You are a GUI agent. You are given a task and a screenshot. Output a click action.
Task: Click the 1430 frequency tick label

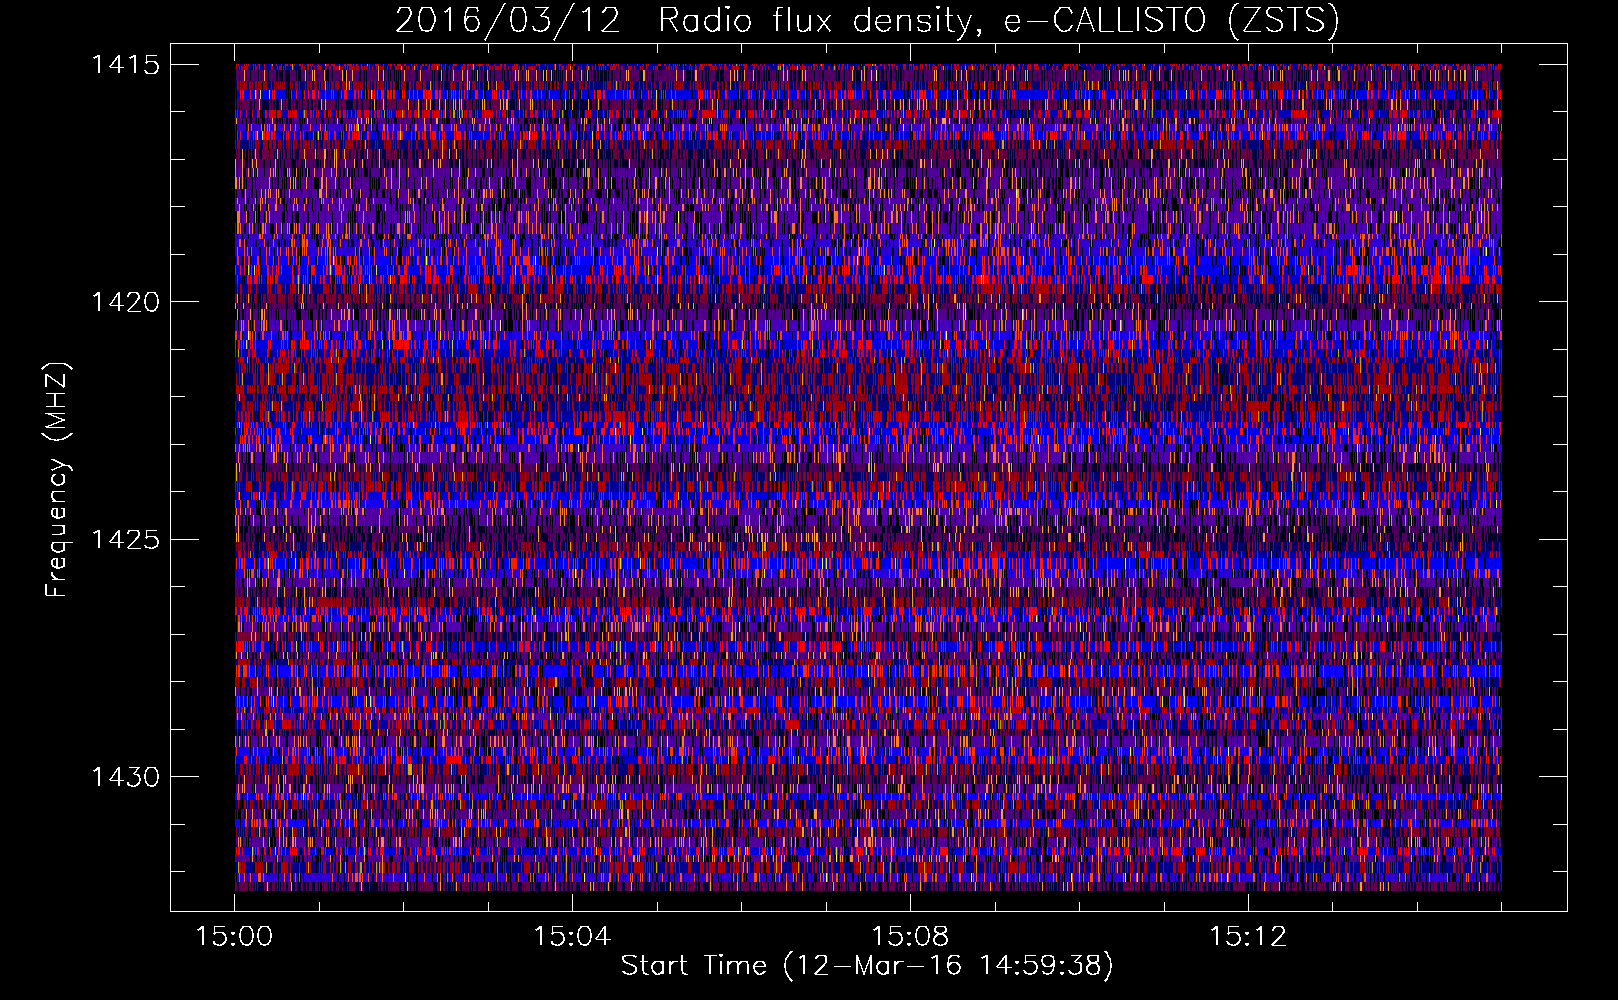pyautogui.click(x=125, y=777)
